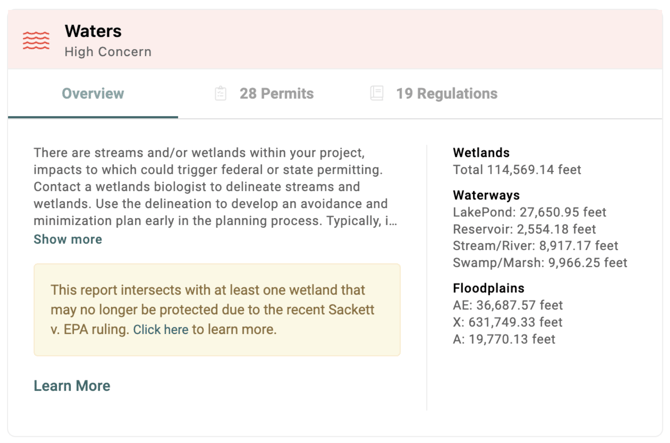The width and height of the screenshot is (670, 443).
Task: Click the book icon beside 19 Regulations
Action: pos(376,93)
